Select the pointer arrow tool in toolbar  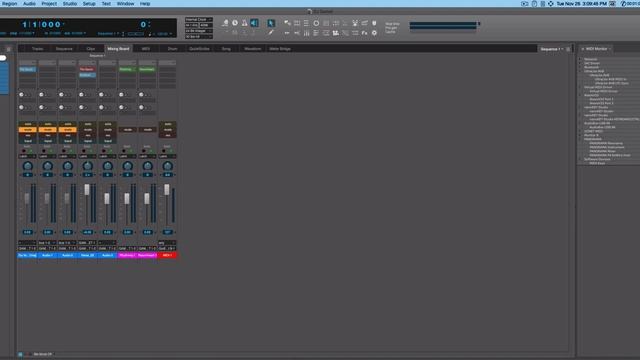(271, 23)
